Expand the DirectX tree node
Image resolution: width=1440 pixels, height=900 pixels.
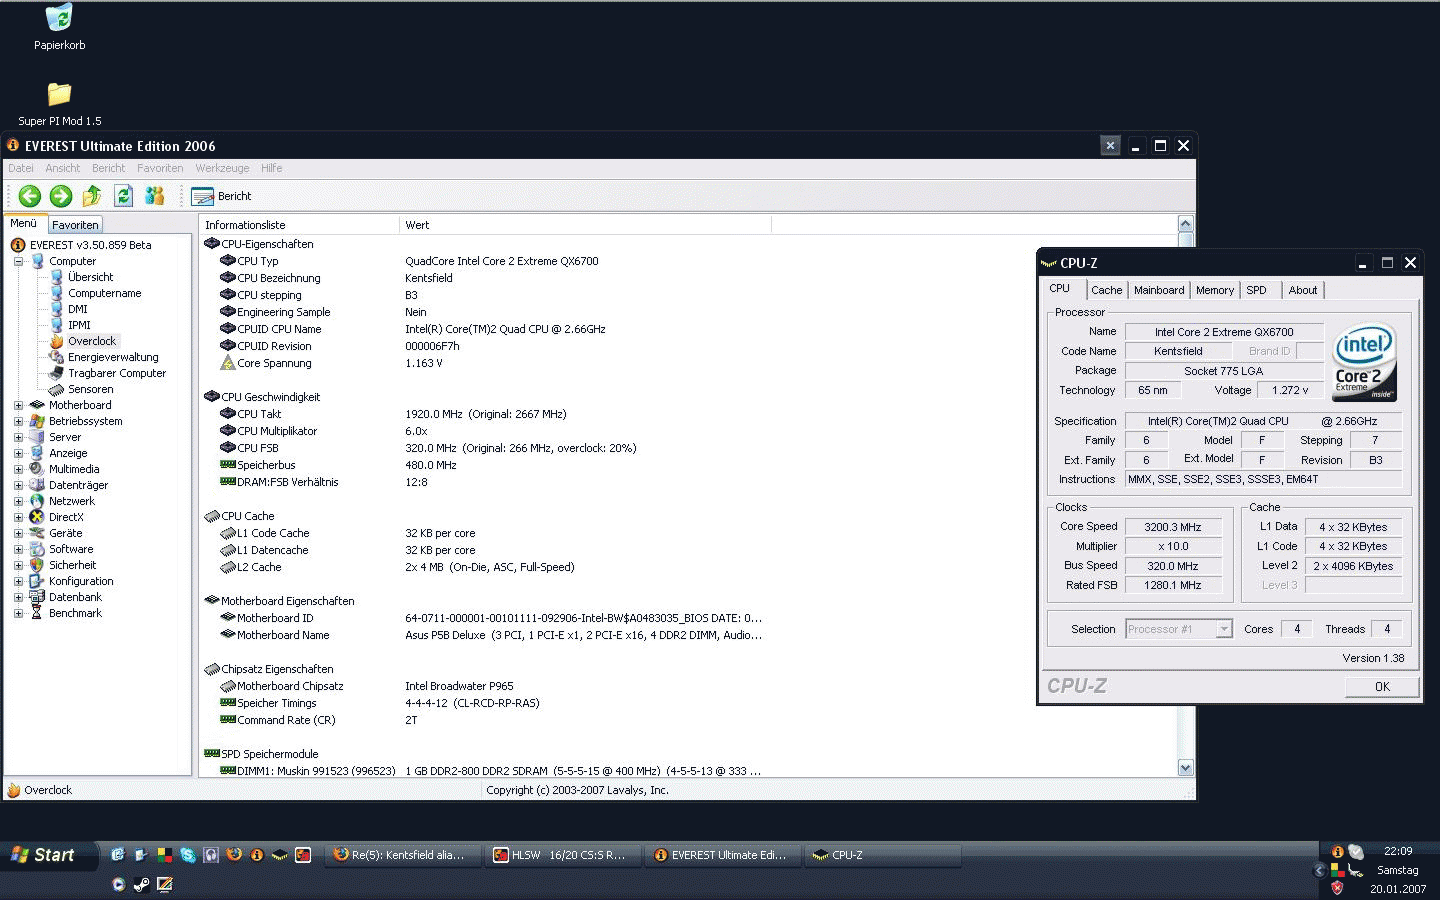(18, 517)
